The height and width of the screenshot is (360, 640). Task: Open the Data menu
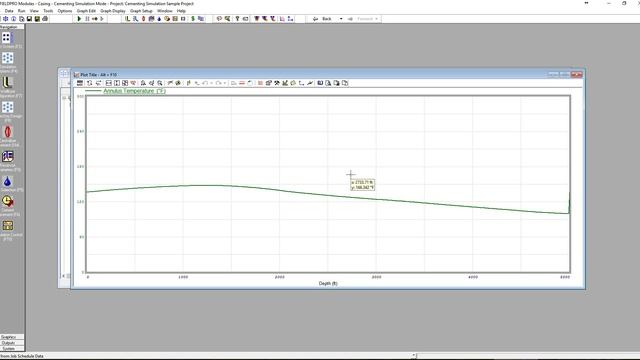tap(9, 11)
